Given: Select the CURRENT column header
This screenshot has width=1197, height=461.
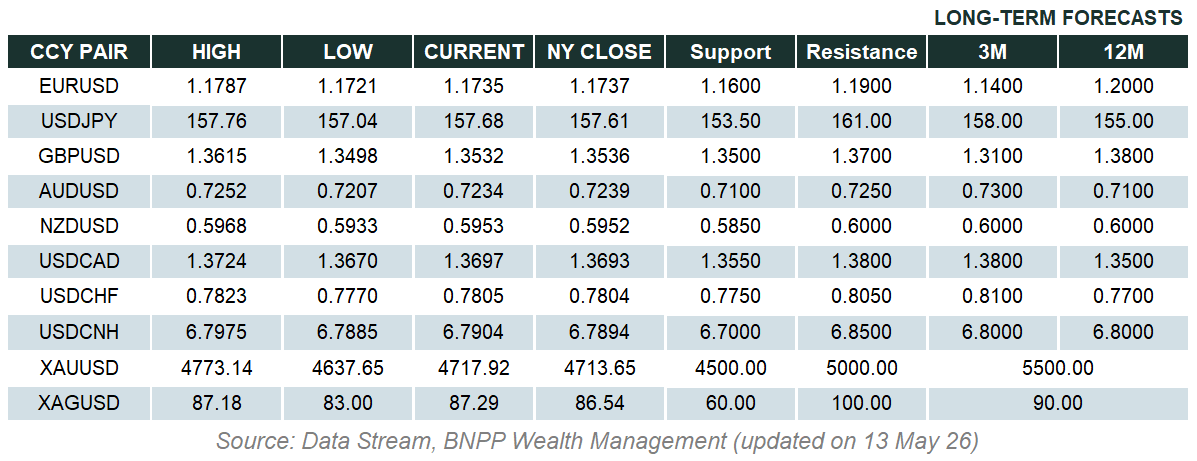Looking at the screenshot, I should coord(474,51).
